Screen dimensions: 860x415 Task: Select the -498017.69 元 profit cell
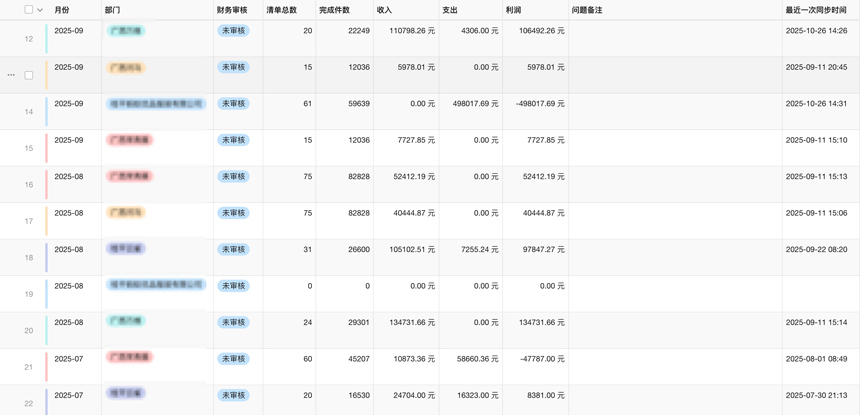tap(533, 104)
